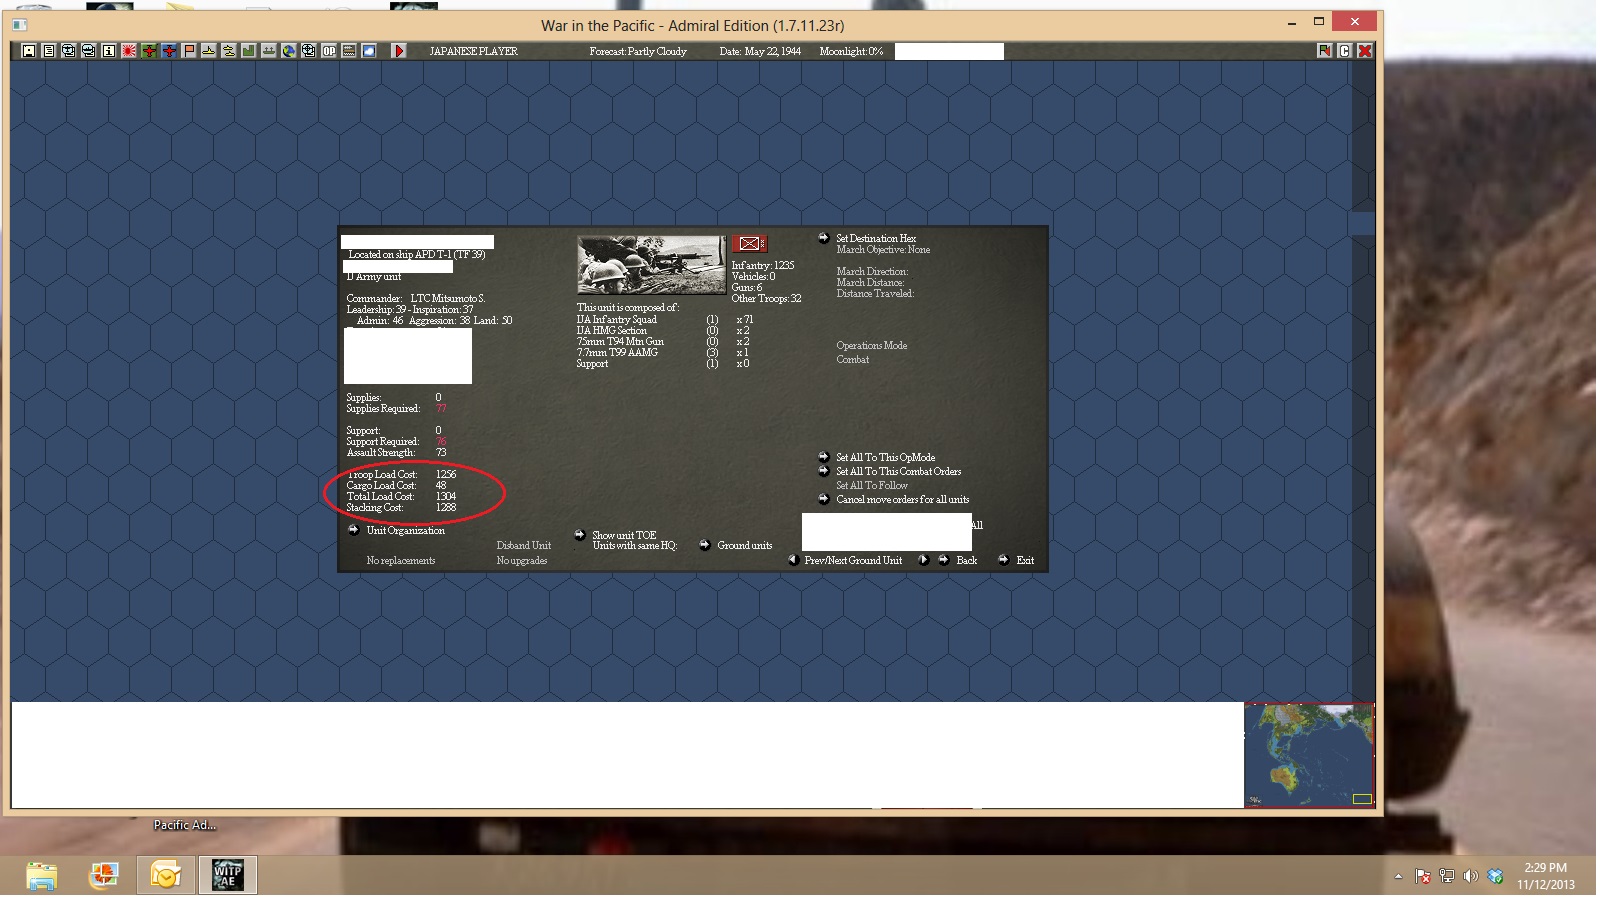Image resolution: width=1600 pixels, height=900 pixels.
Task: Click the red aircraft icon on green
Action: 149,51
